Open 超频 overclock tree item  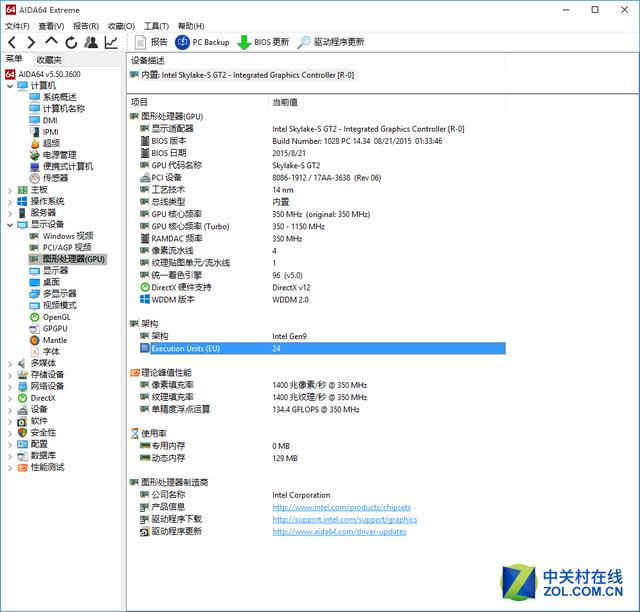pos(45,143)
